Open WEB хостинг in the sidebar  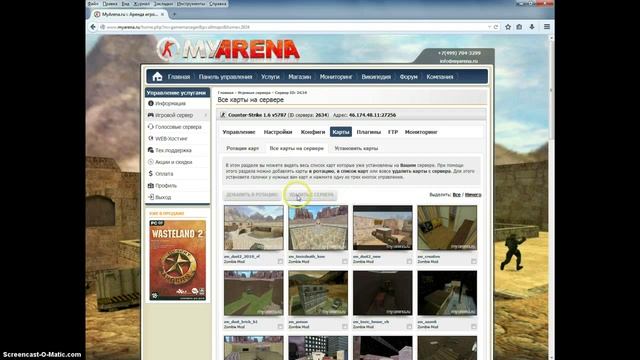tap(171, 139)
